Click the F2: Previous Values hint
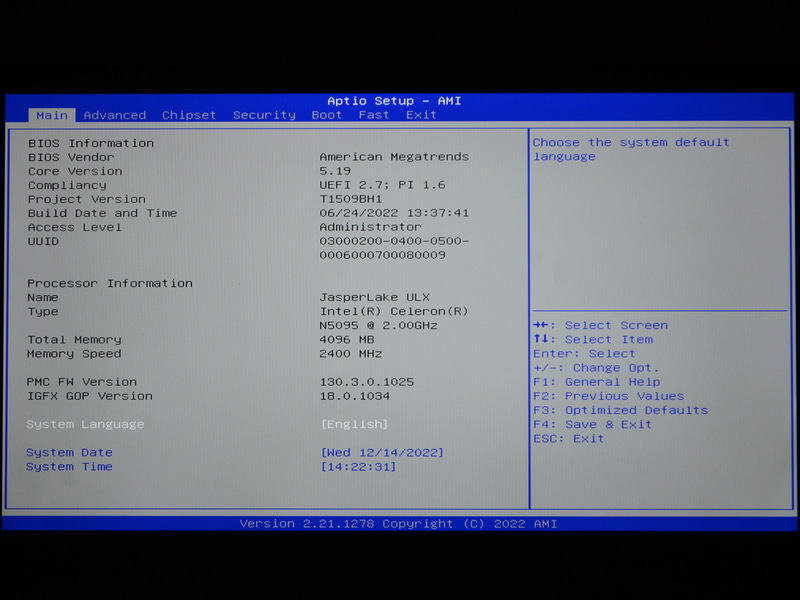 tap(609, 396)
